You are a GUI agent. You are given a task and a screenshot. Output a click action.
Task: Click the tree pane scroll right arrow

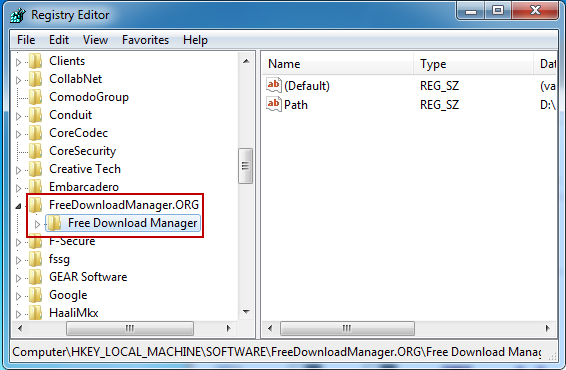point(228,328)
